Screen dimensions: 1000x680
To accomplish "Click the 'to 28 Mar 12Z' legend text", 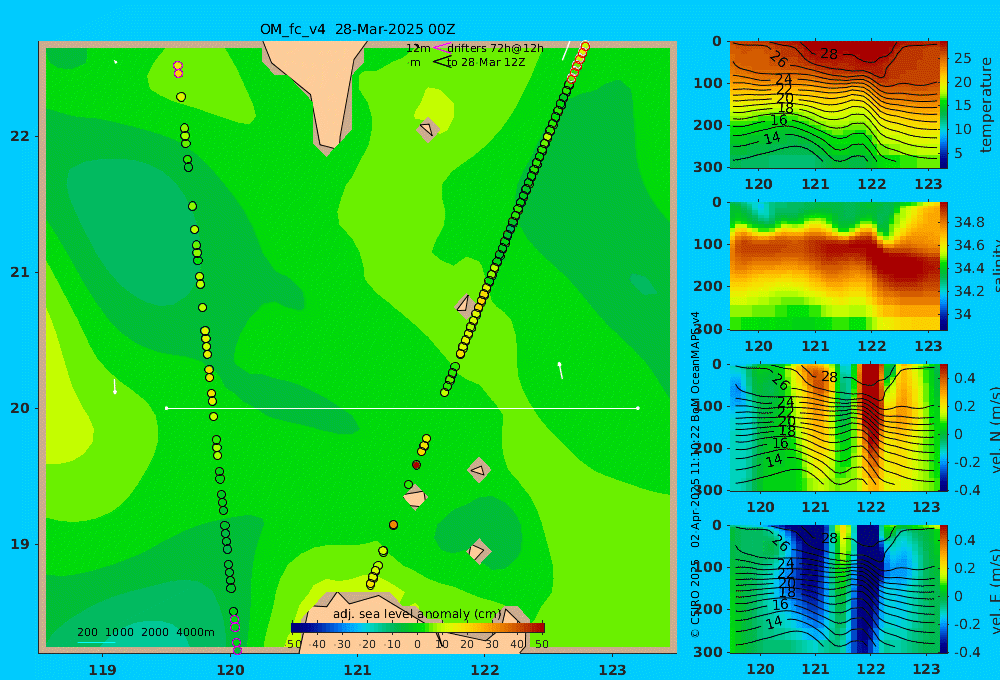I will [x=486, y=63].
